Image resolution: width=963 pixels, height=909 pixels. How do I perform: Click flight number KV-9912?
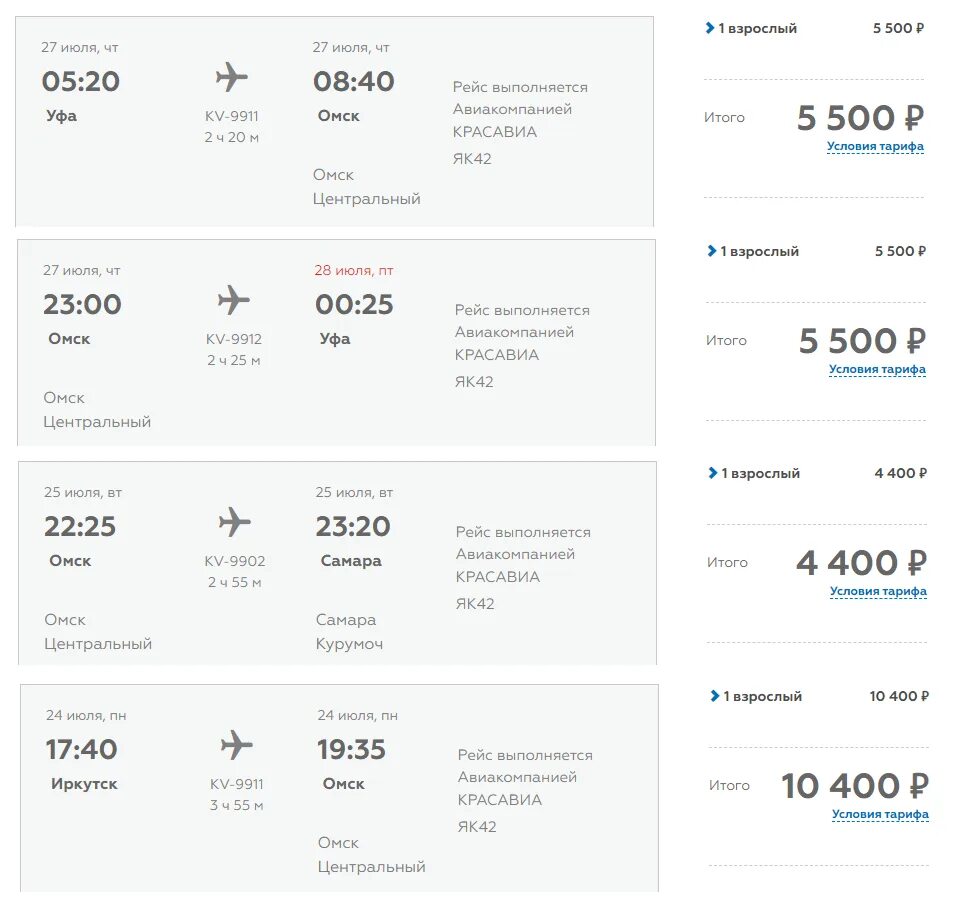click(x=233, y=339)
